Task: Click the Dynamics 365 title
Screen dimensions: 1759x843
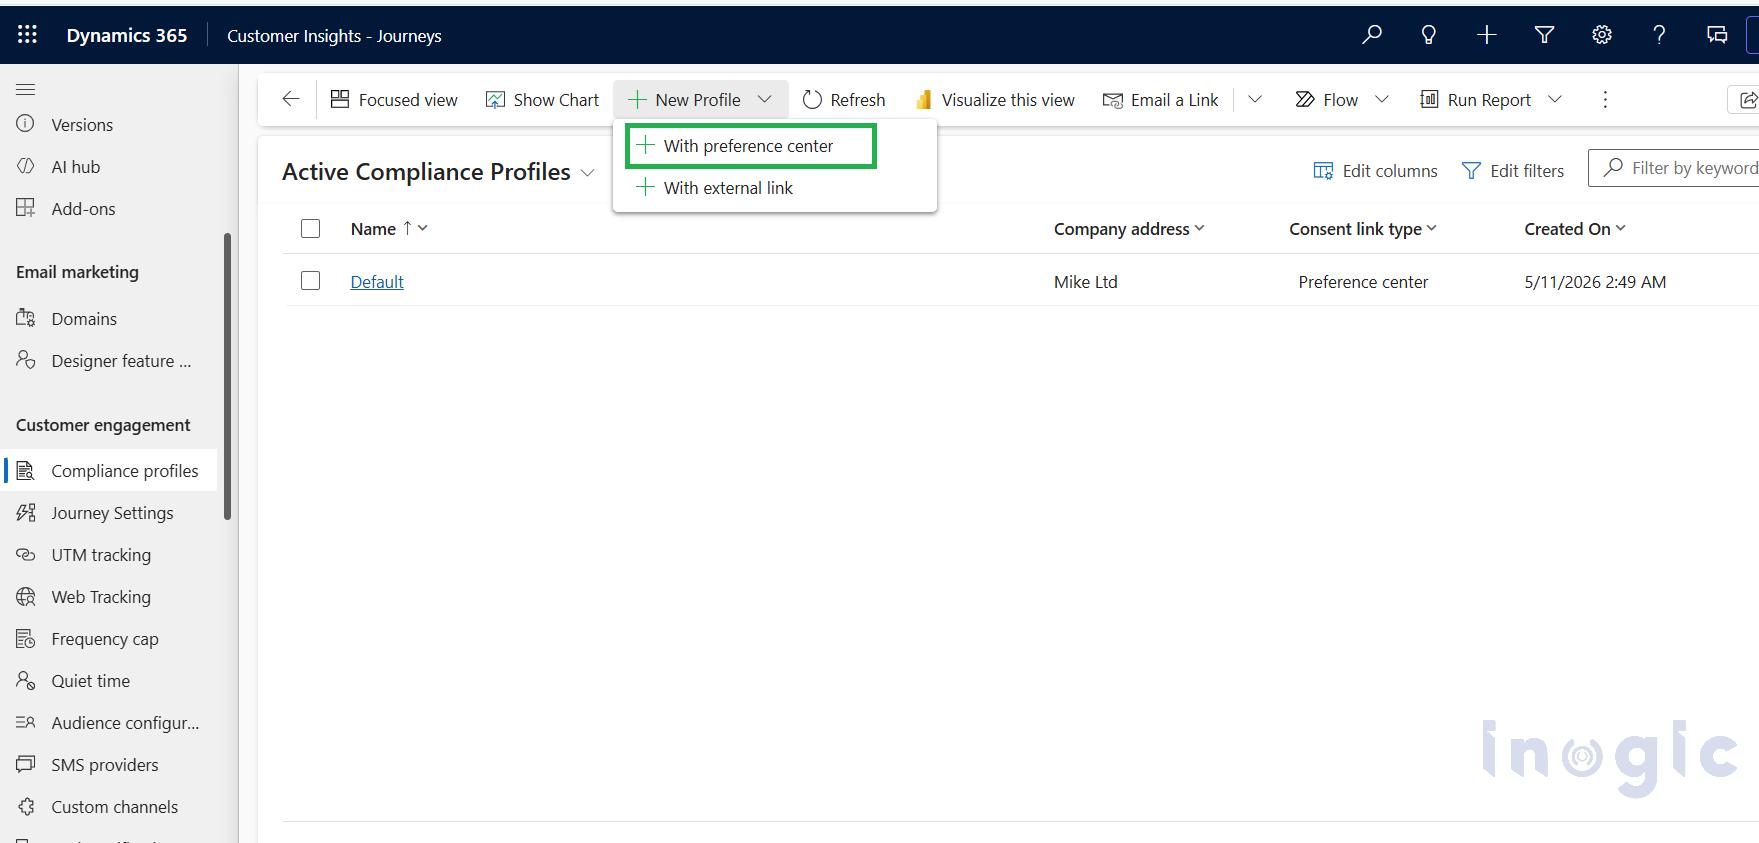Action: [x=127, y=35]
